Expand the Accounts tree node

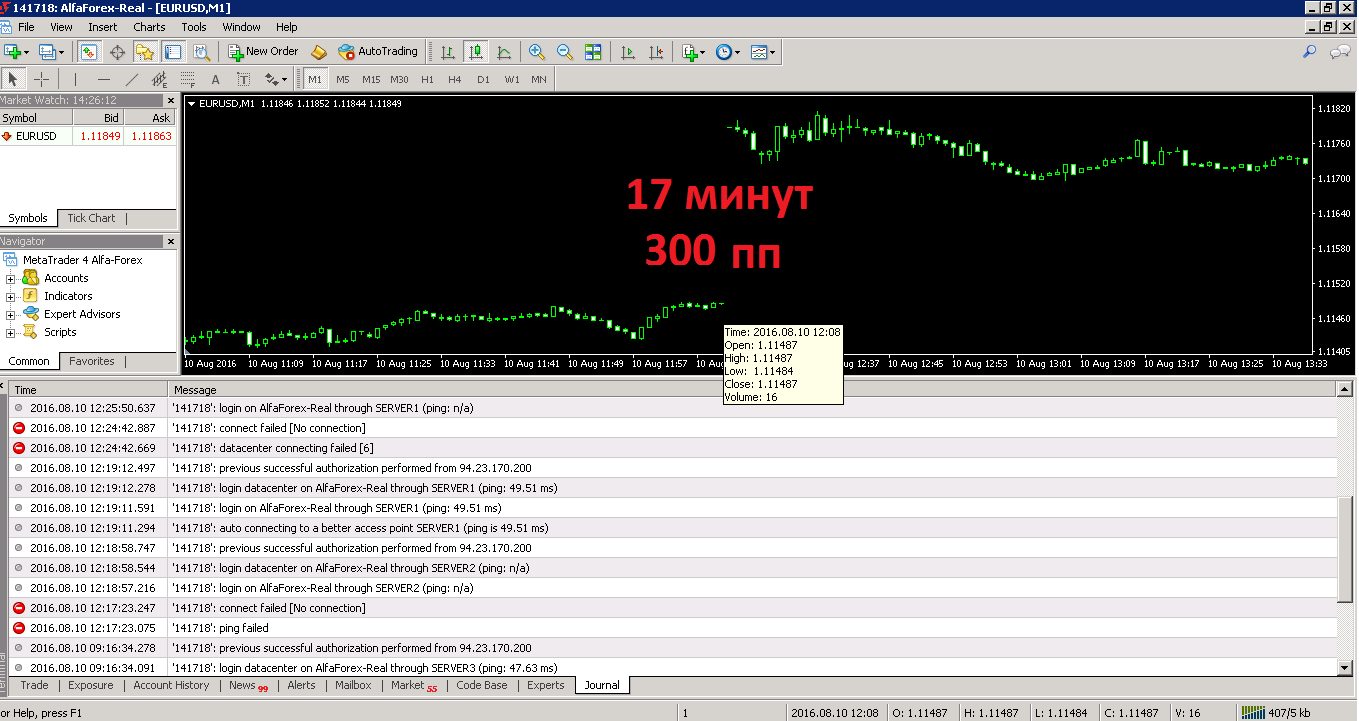[x=11, y=278]
